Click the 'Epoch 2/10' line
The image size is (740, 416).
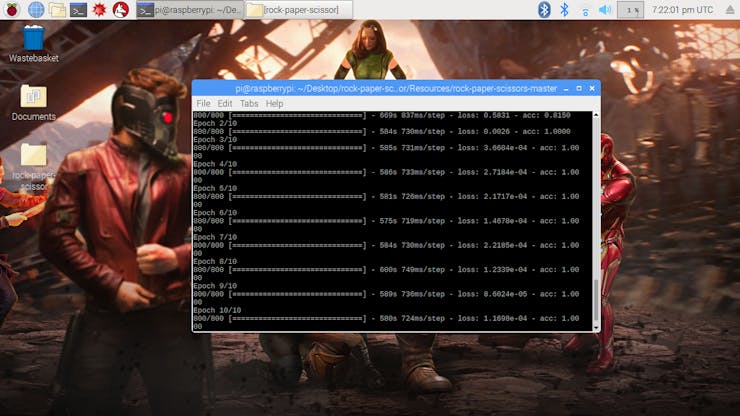click(215, 124)
